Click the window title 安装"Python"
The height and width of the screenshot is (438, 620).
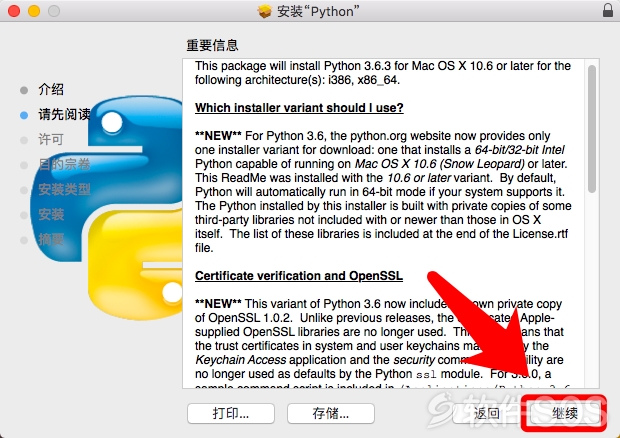(318, 11)
